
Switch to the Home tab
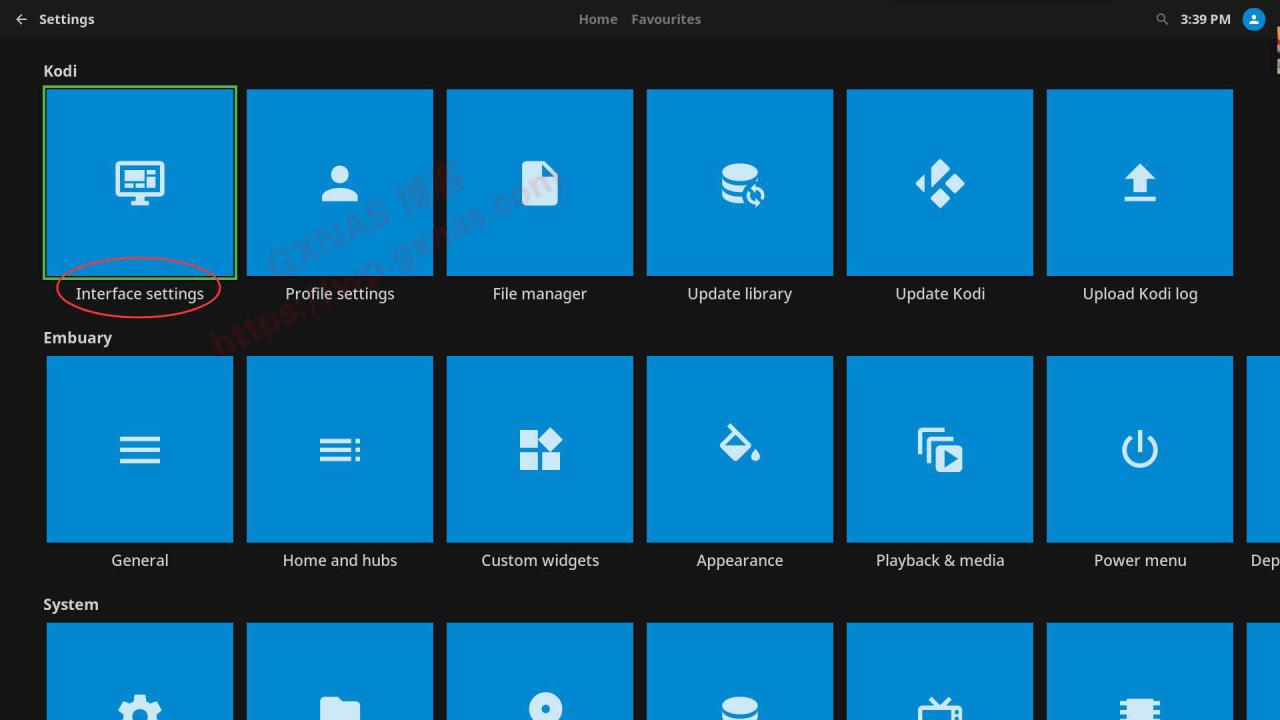click(598, 19)
